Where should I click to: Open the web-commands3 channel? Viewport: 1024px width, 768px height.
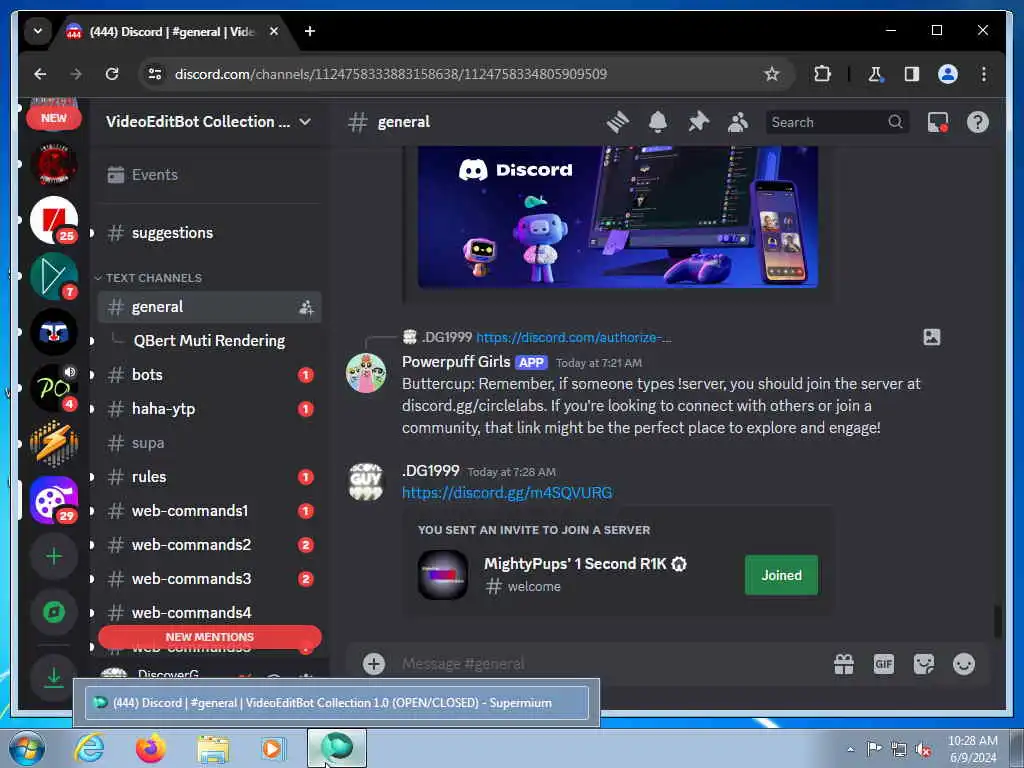click(x=209, y=579)
